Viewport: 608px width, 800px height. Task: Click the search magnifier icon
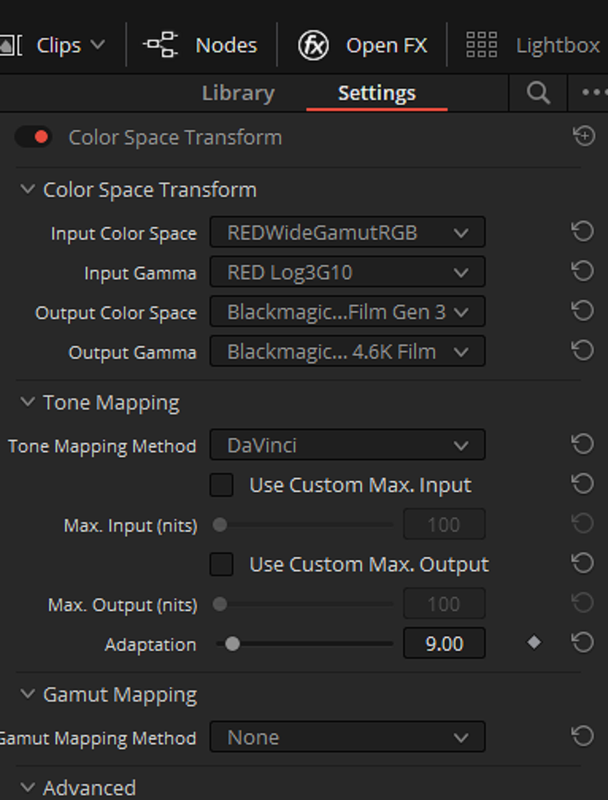click(x=538, y=93)
